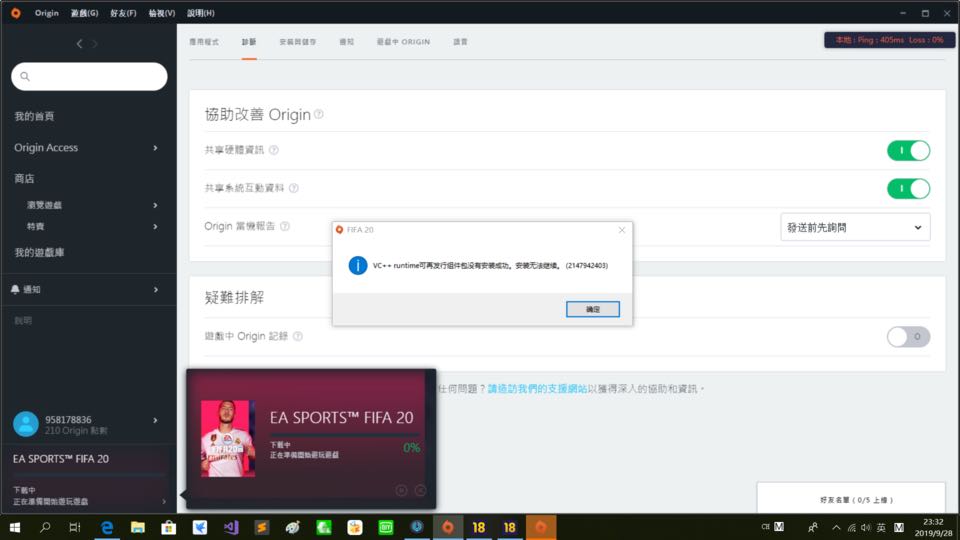Switch to the 遊戲中 ORIGIN tab

pos(403,42)
